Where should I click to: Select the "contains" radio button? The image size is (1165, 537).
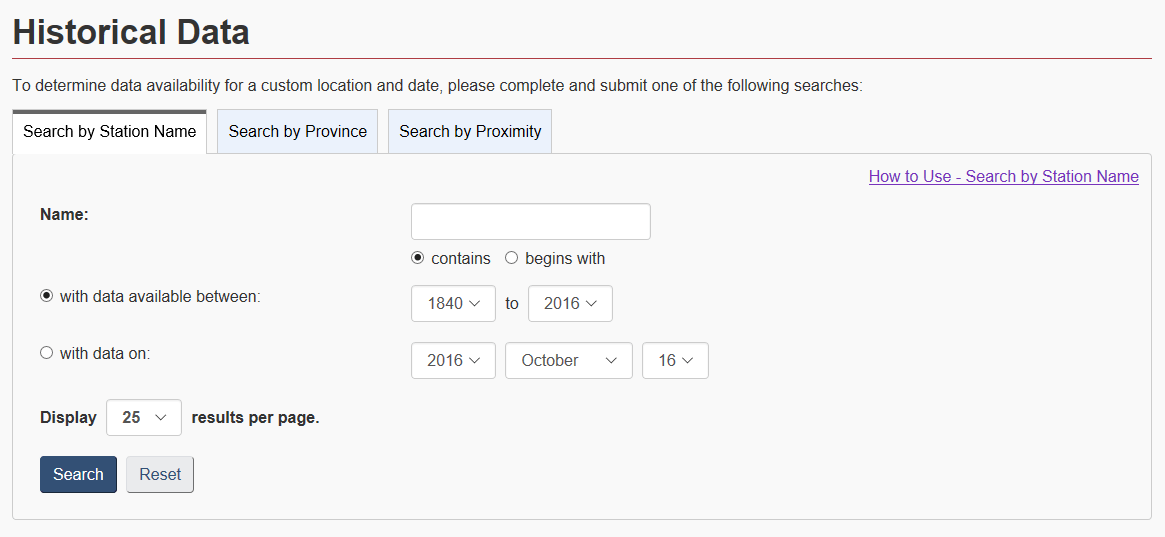[x=418, y=258]
